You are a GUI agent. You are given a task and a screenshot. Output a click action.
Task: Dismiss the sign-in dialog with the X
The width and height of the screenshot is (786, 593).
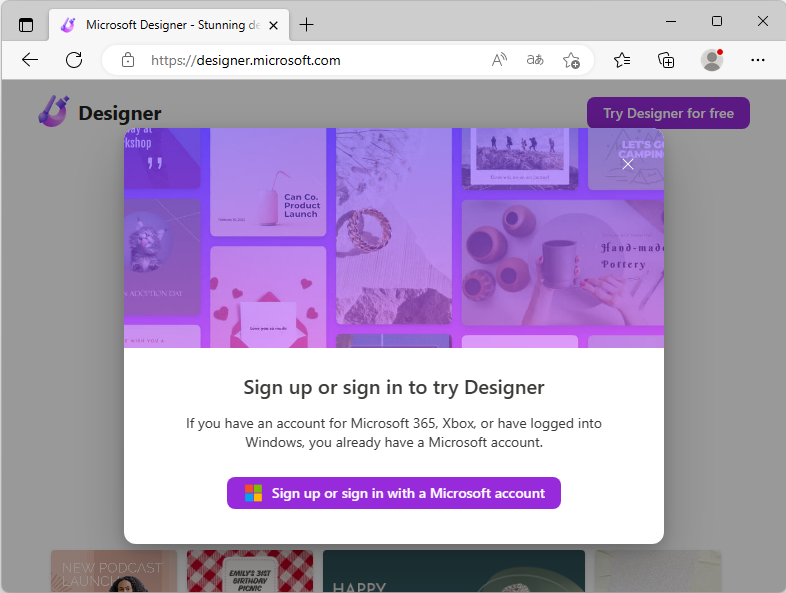628,164
